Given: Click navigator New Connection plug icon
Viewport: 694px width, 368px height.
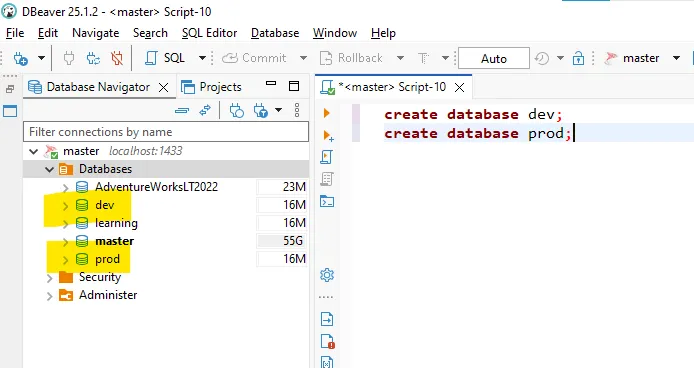Looking at the screenshot, I should [237, 110].
